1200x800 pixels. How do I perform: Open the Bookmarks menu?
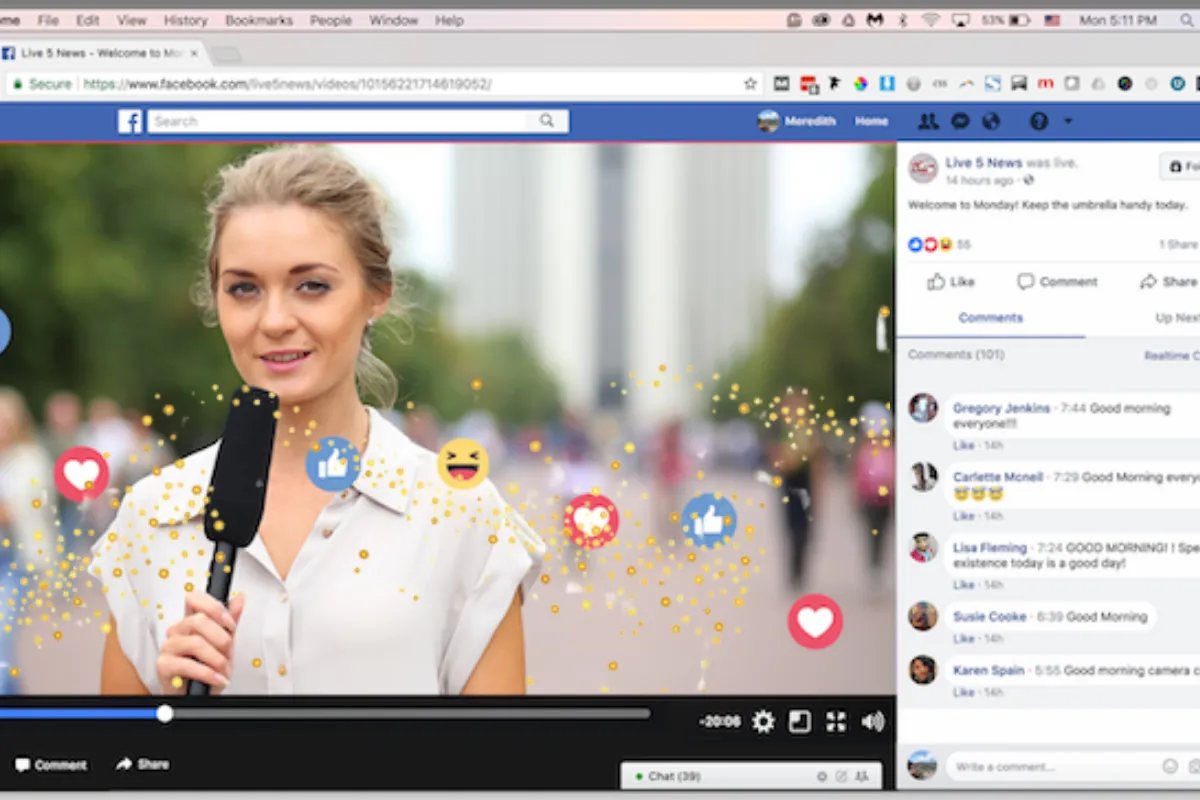(258, 20)
